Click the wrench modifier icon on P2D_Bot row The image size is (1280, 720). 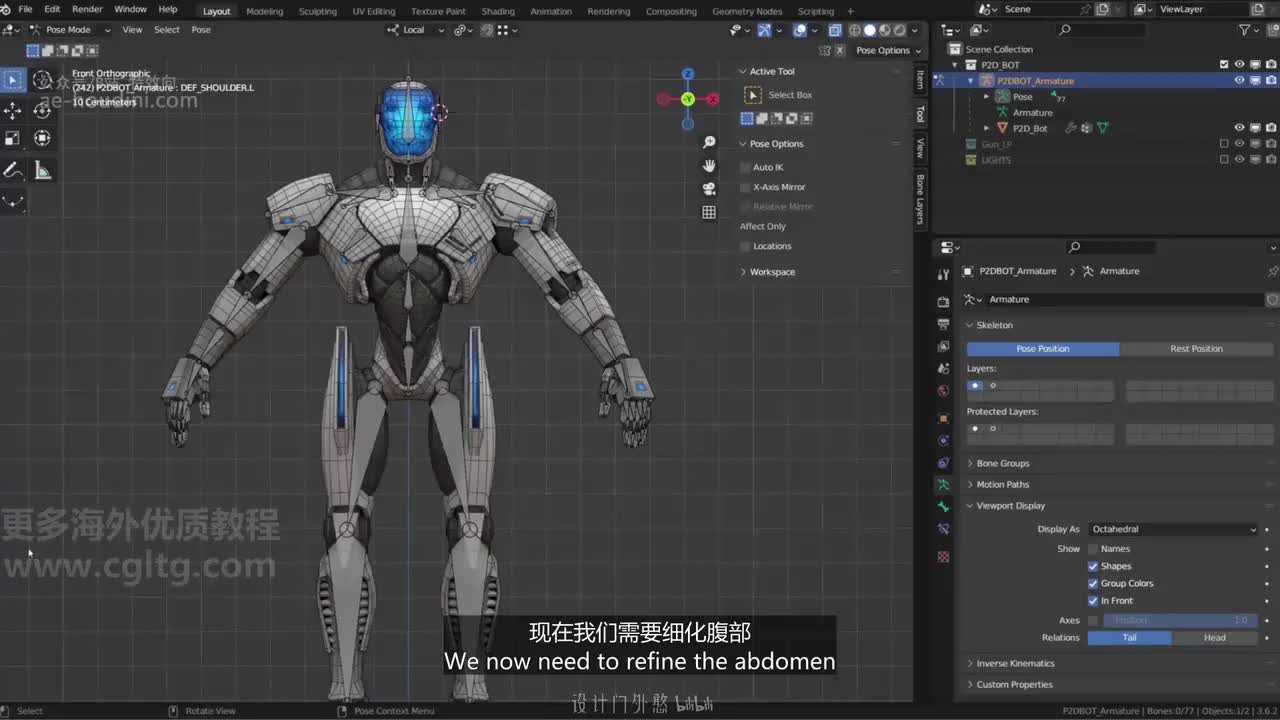tap(1071, 128)
